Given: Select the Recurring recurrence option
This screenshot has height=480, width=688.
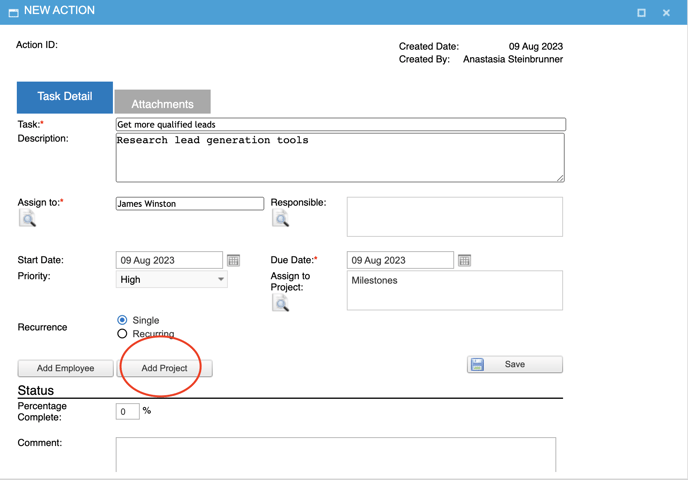Looking at the screenshot, I should pos(122,334).
